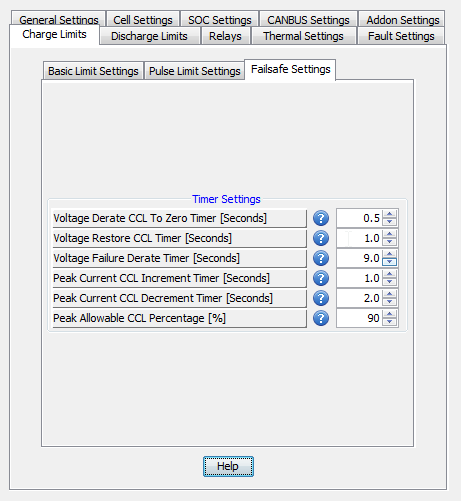This screenshot has width=461, height=501.
Task: Open help for Peak Current CCL Decrement Timer
Action: (321, 298)
